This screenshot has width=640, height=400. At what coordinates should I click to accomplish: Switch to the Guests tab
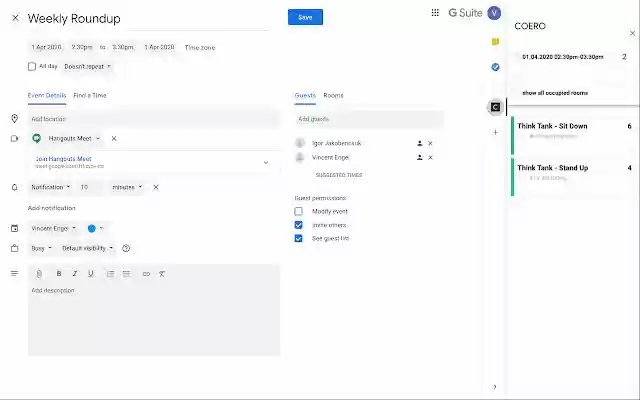(305, 96)
